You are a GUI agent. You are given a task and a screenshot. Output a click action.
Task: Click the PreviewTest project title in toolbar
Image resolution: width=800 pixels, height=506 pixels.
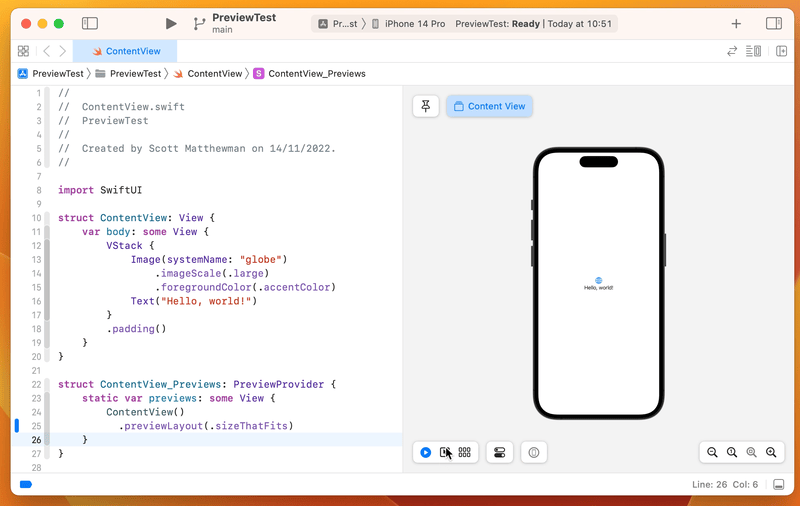(244, 17)
